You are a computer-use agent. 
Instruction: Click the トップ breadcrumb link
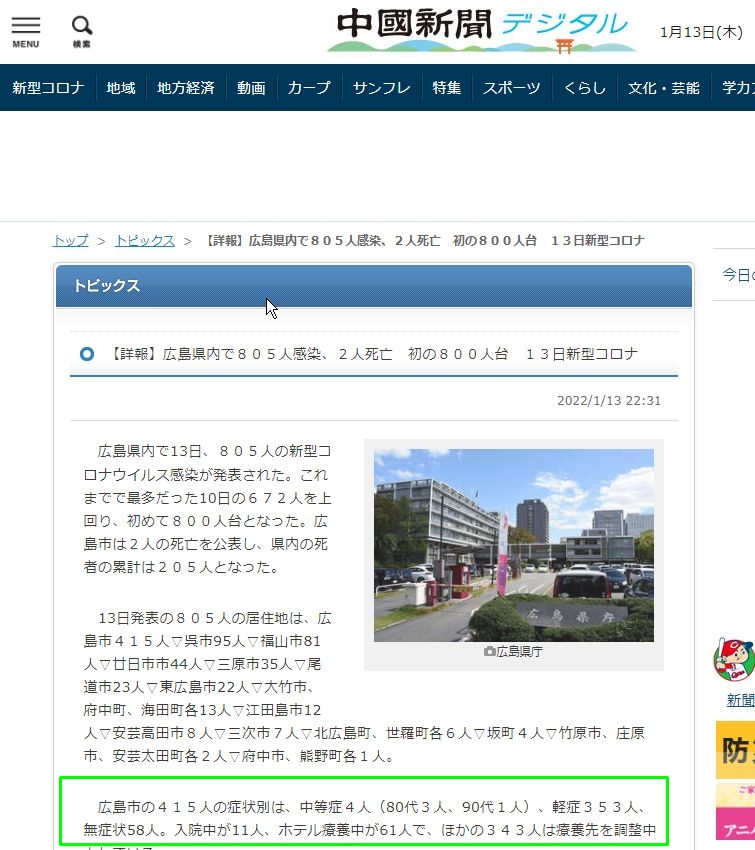click(x=70, y=241)
